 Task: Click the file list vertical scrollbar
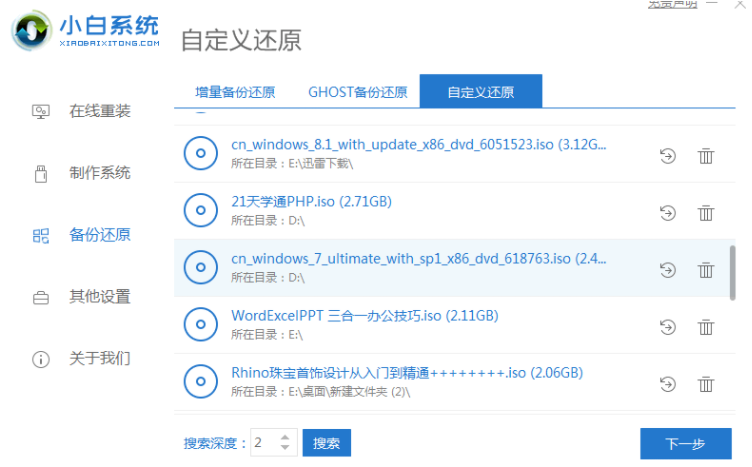pyautogui.click(x=732, y=271)
